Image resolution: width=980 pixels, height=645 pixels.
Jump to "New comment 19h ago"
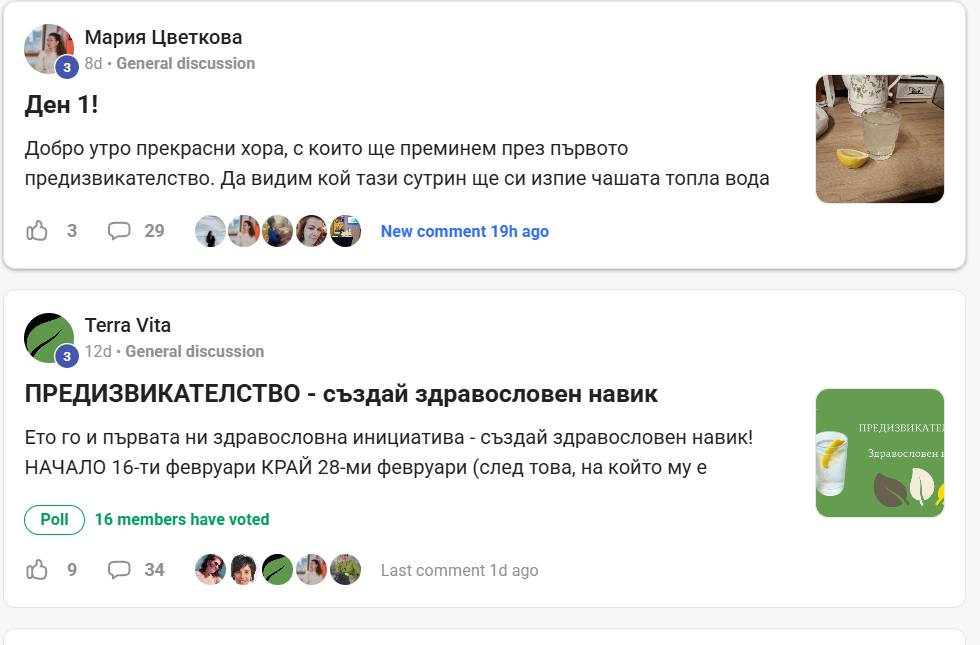(x=464, y=231)
